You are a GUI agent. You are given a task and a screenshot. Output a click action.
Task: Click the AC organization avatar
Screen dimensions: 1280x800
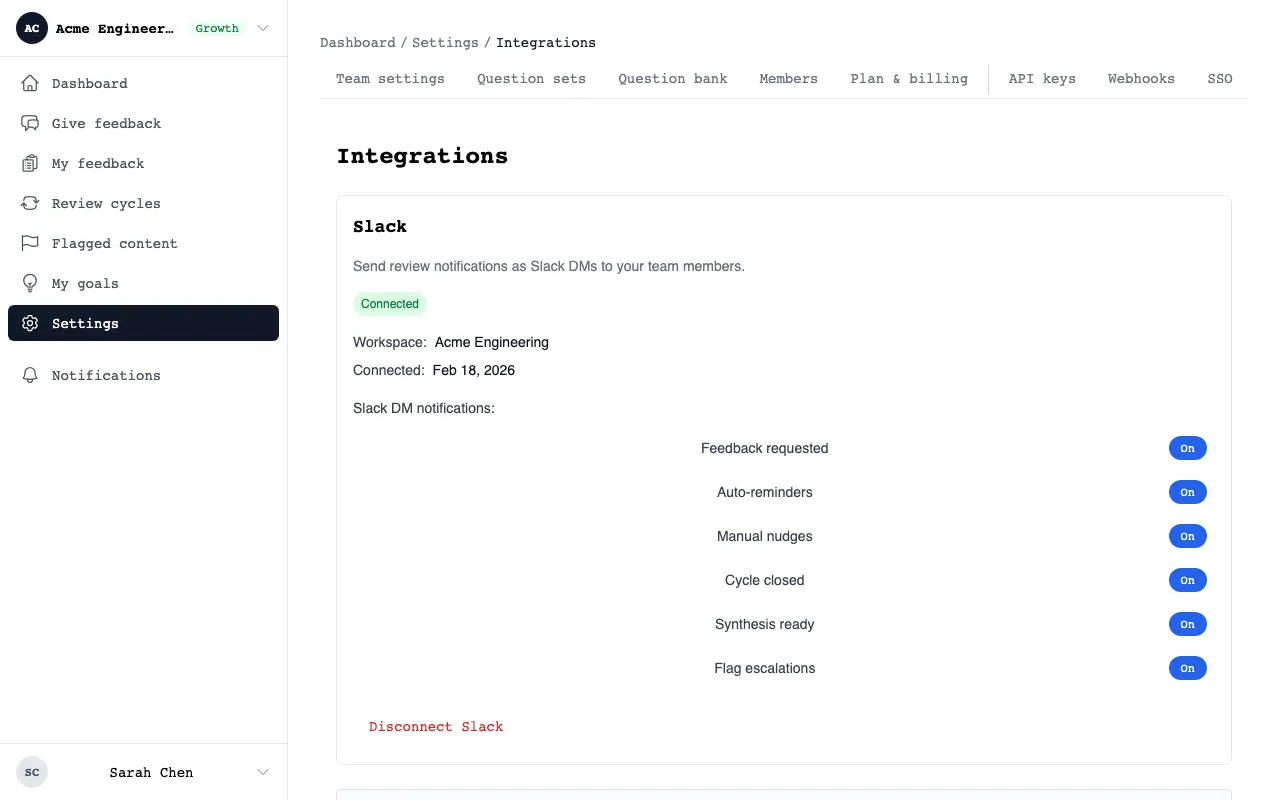pyautogui.click(x=32, y=28)
